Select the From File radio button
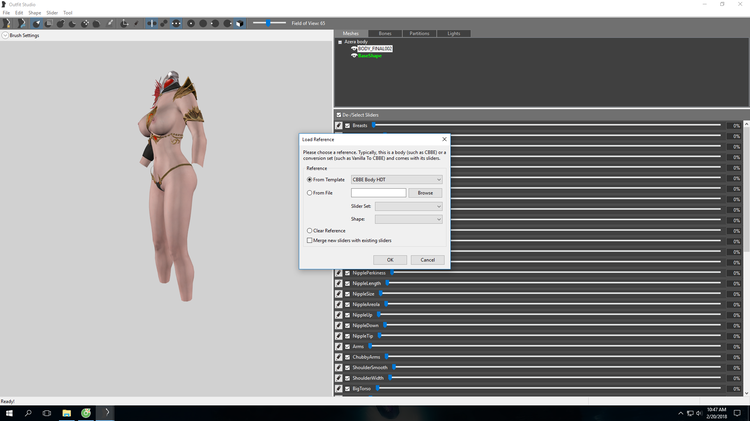Screen dimensions: 750x421 pos(309,193)
